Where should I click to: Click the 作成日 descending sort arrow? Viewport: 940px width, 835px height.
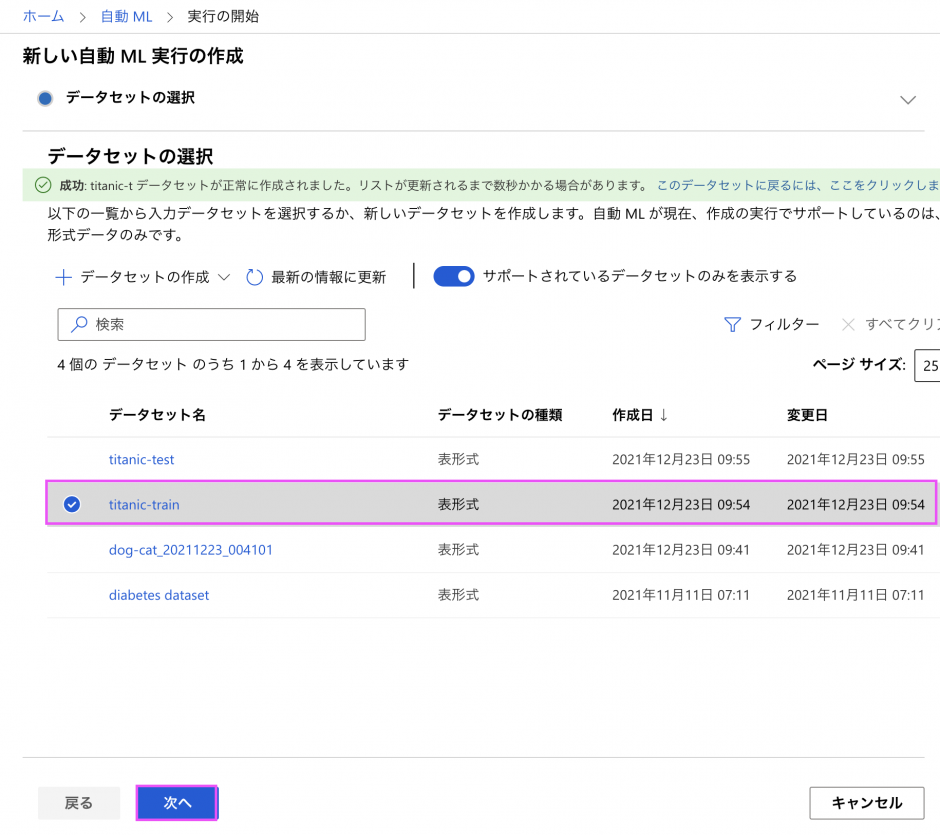click(663, 415)
